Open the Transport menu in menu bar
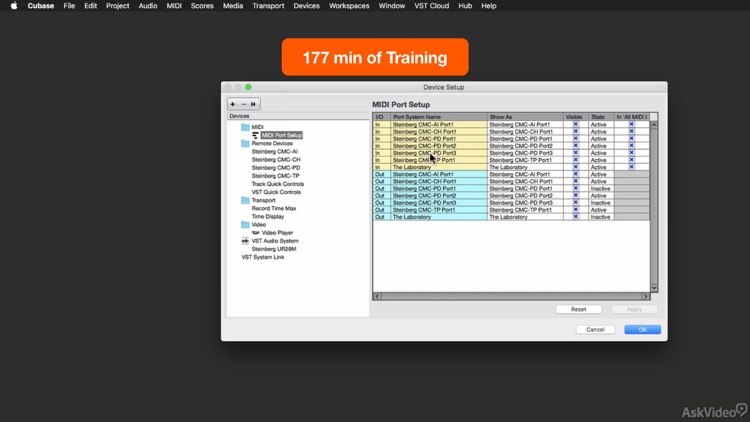This screenshot has height=422, width=750. (268, 6)
